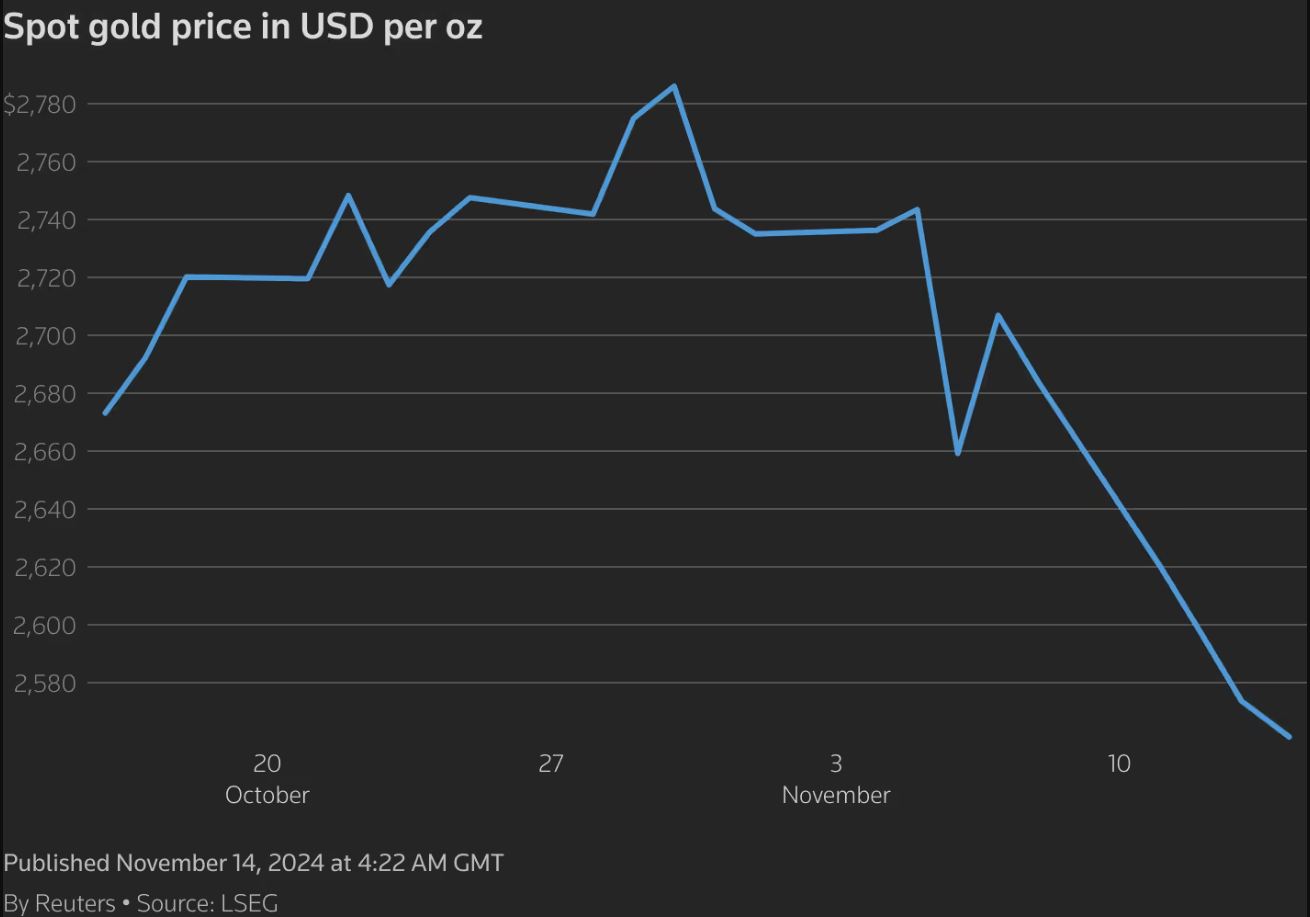The image size is (1310, 917).
Task: Click the "Published November 14, 2024" timestamp
Action: point(254,863)
